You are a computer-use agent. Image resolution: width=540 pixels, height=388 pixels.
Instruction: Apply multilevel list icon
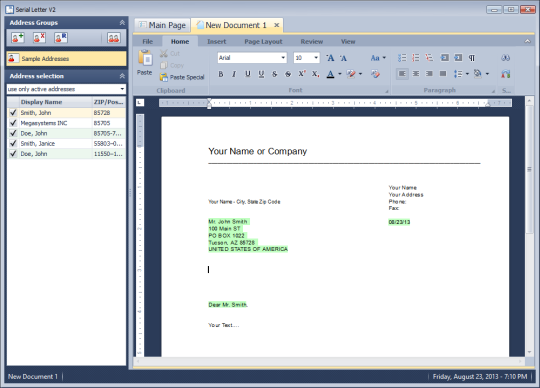pos(429,58)
